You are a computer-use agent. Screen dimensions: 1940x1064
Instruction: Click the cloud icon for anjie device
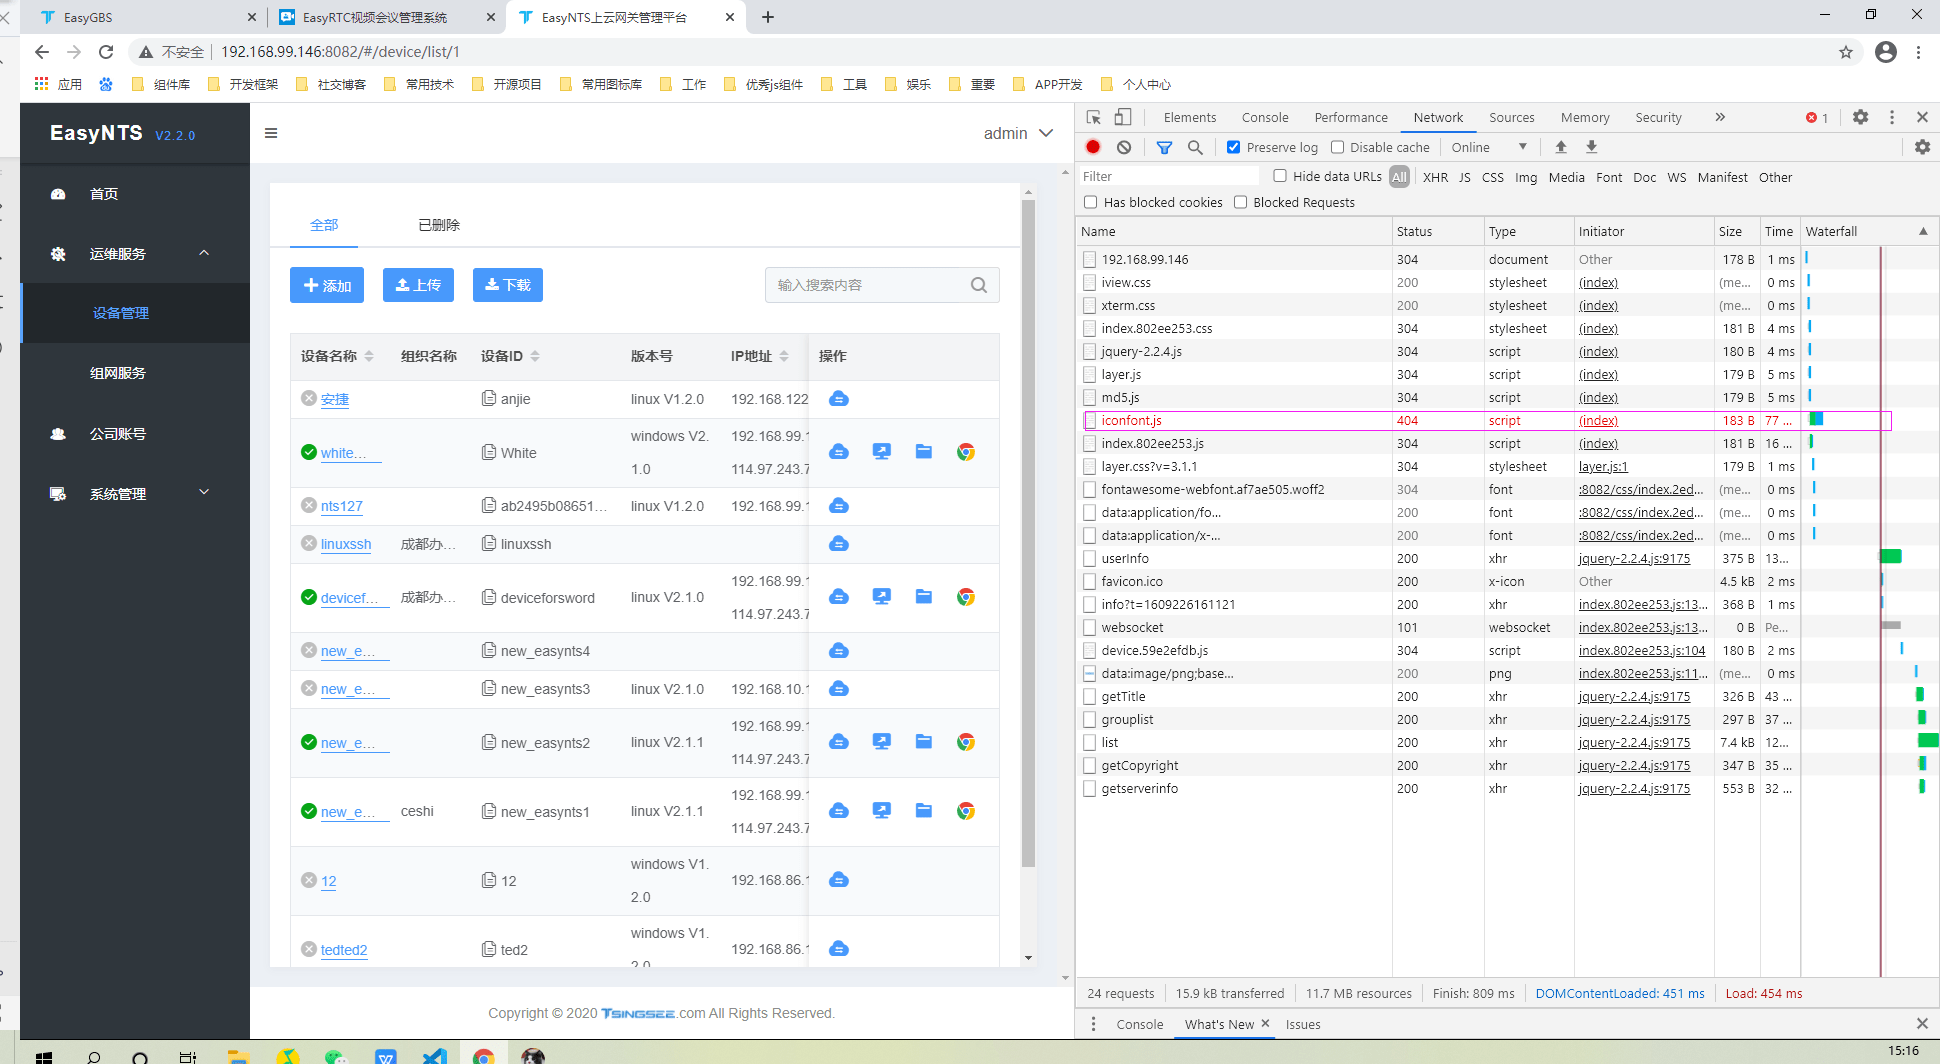pos(839,399)
